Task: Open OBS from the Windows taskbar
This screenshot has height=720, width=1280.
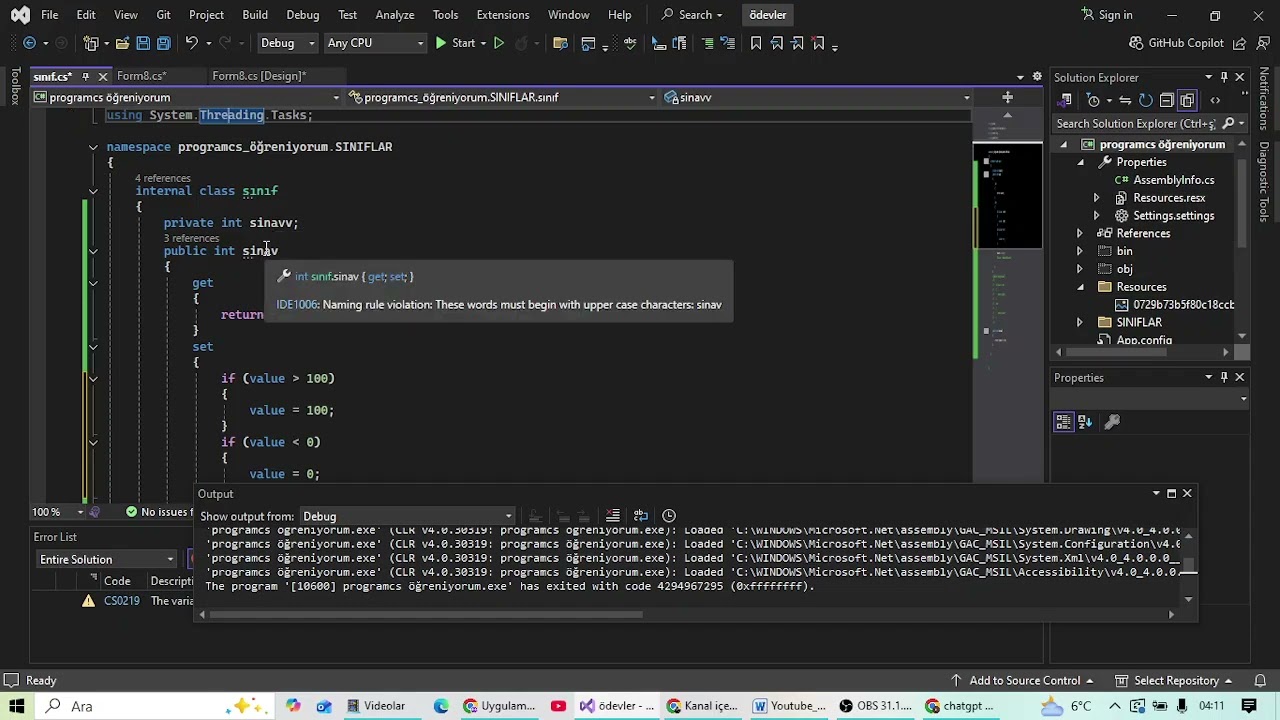Action: click(x=875, y=706)
